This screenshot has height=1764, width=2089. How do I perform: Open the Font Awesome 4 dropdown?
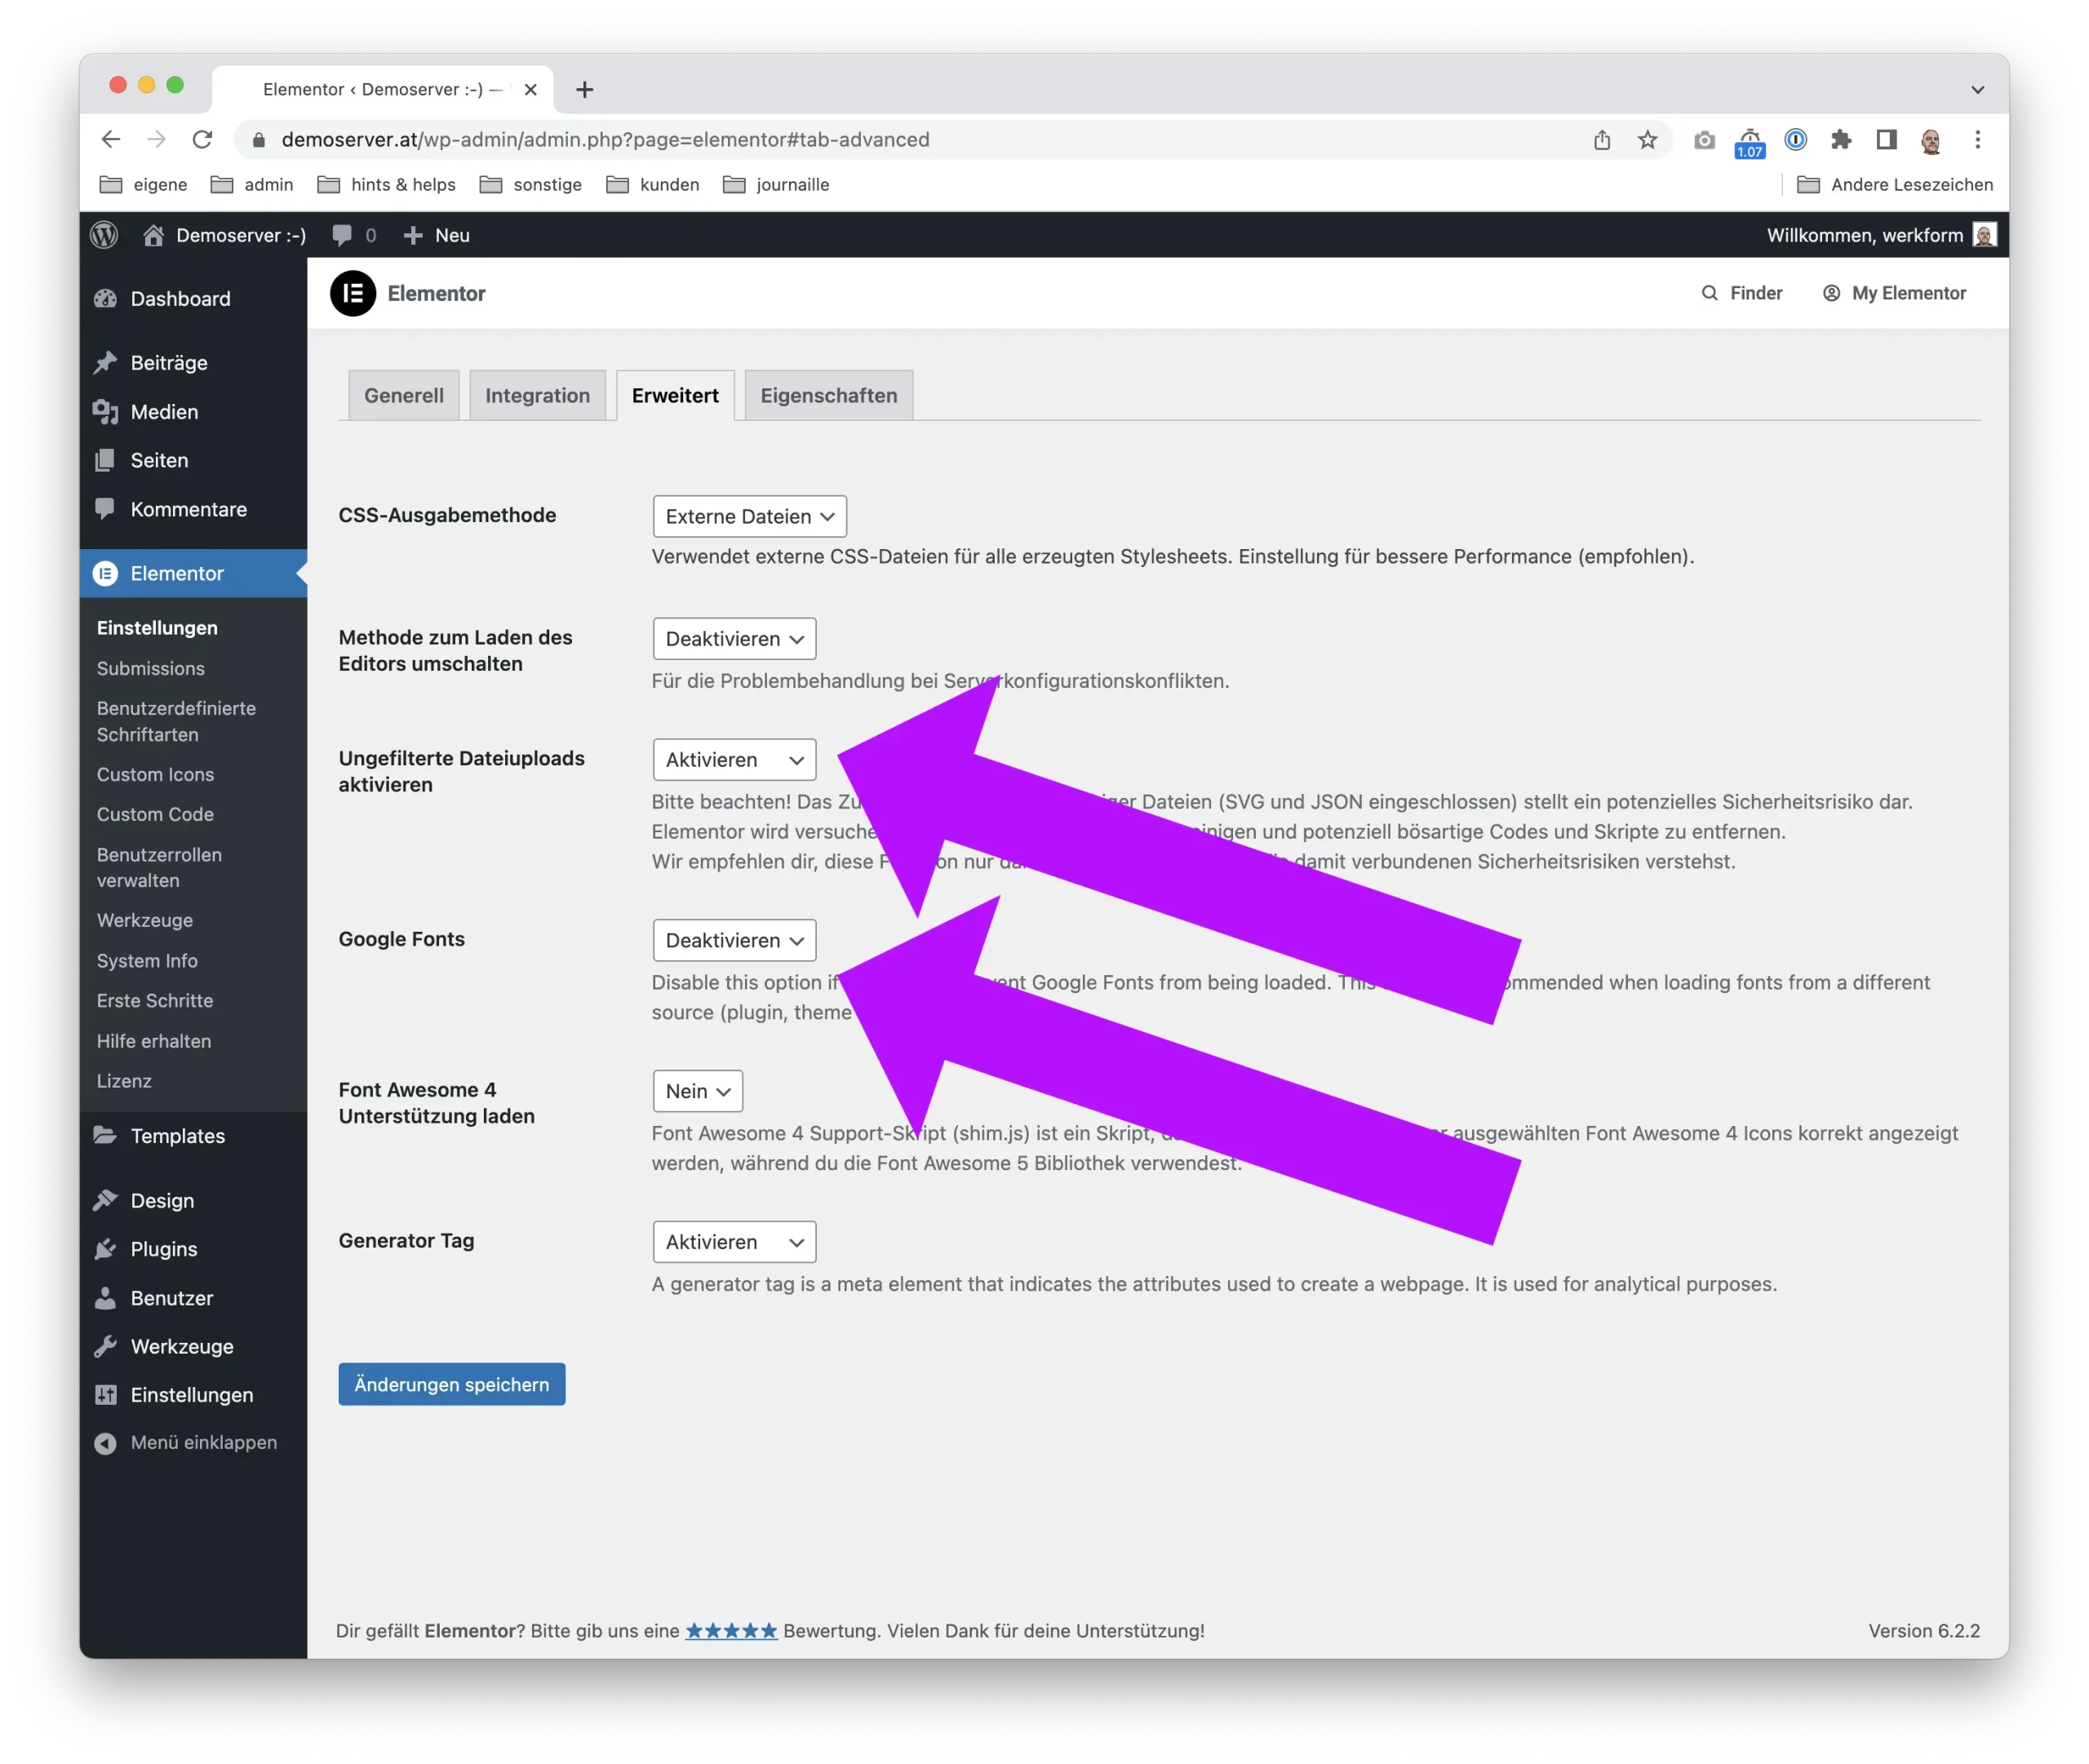[x=698, y=1092]
